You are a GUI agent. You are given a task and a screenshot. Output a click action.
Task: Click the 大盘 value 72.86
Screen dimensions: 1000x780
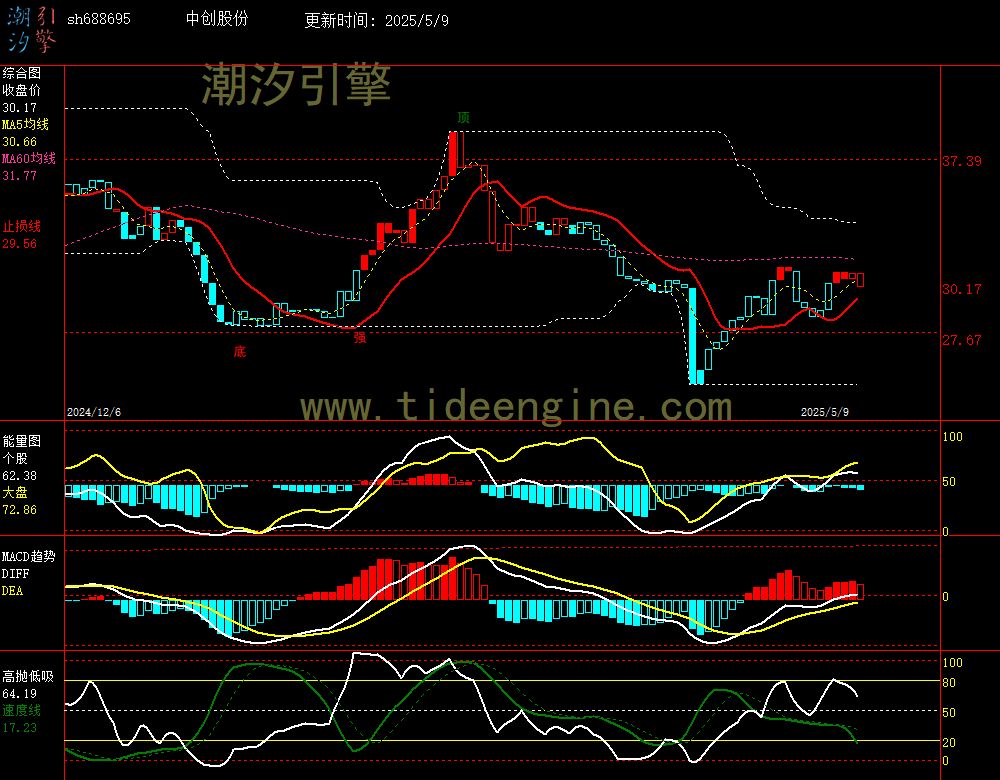pos(19,510)
